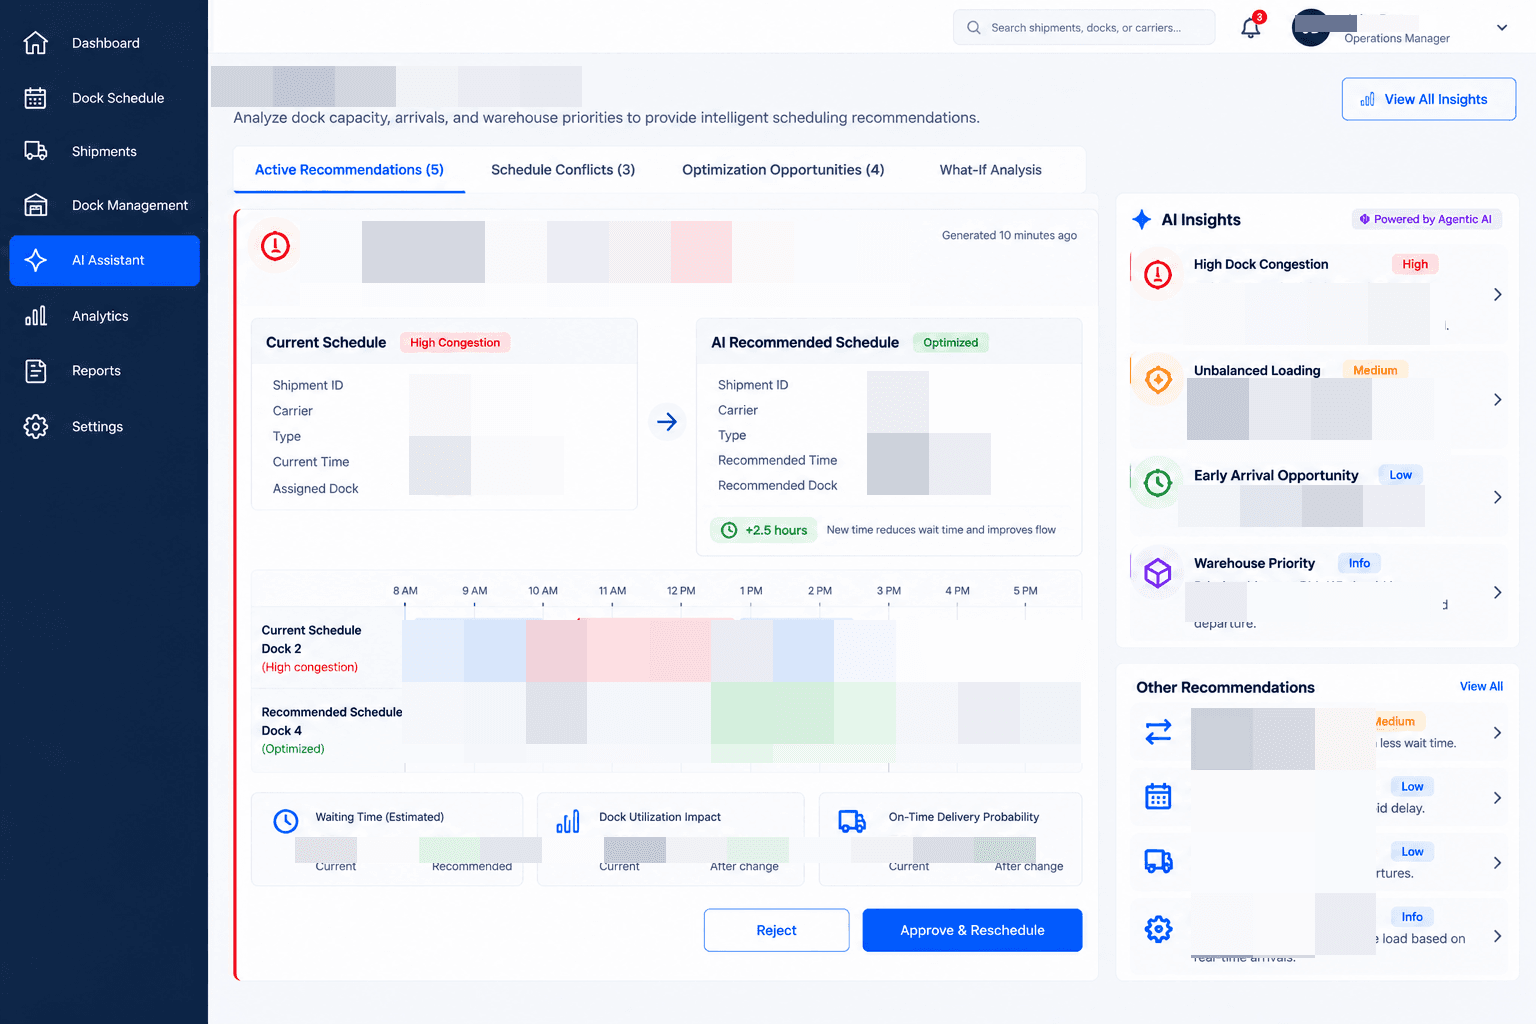The height and width of the screenshot is (1024, 1536).
Task: Click Approve & Reschedule
Action: coord(972,930)
